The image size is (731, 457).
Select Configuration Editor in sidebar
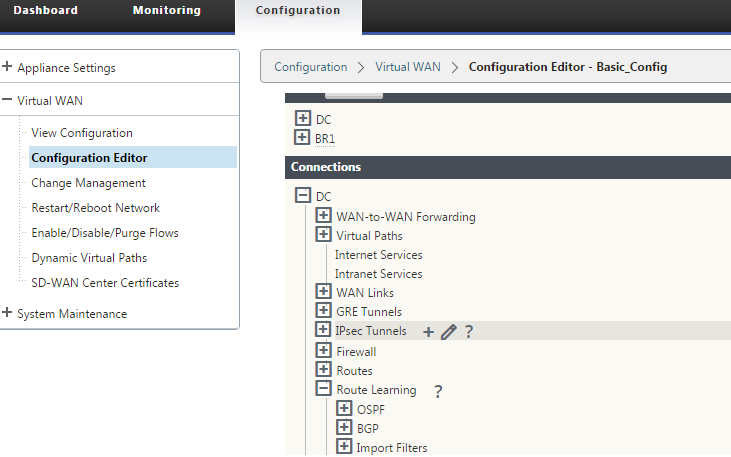click(x=133, y=158)
